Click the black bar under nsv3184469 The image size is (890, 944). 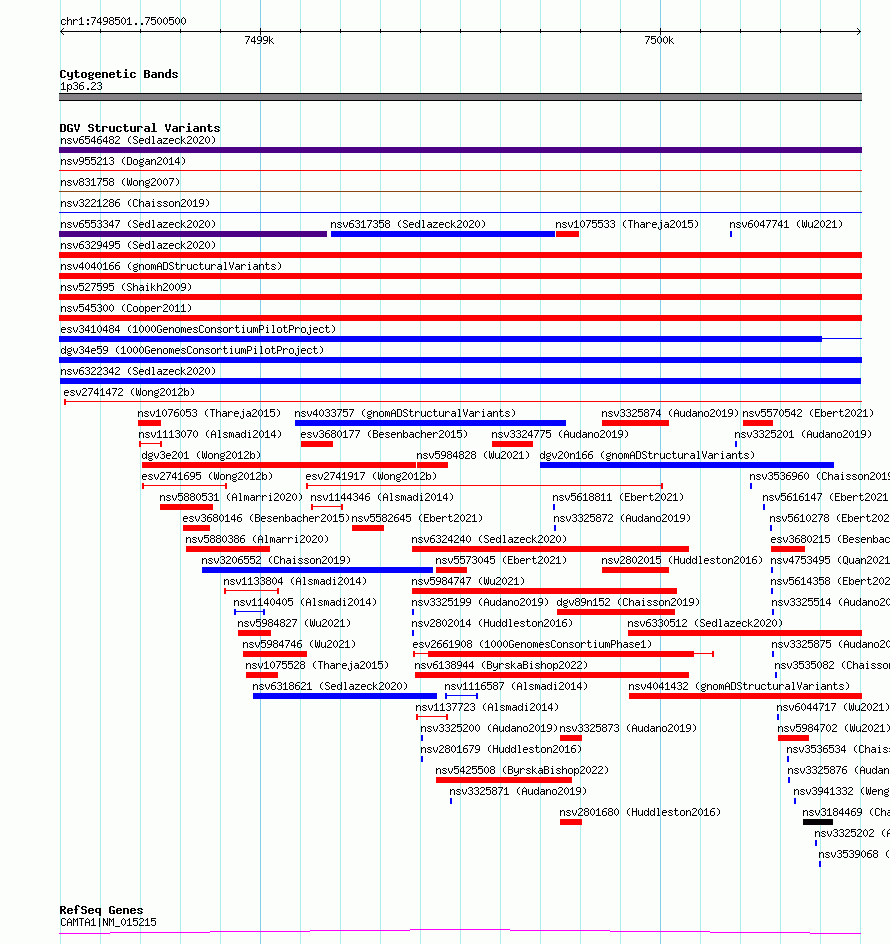coord(818,822)
